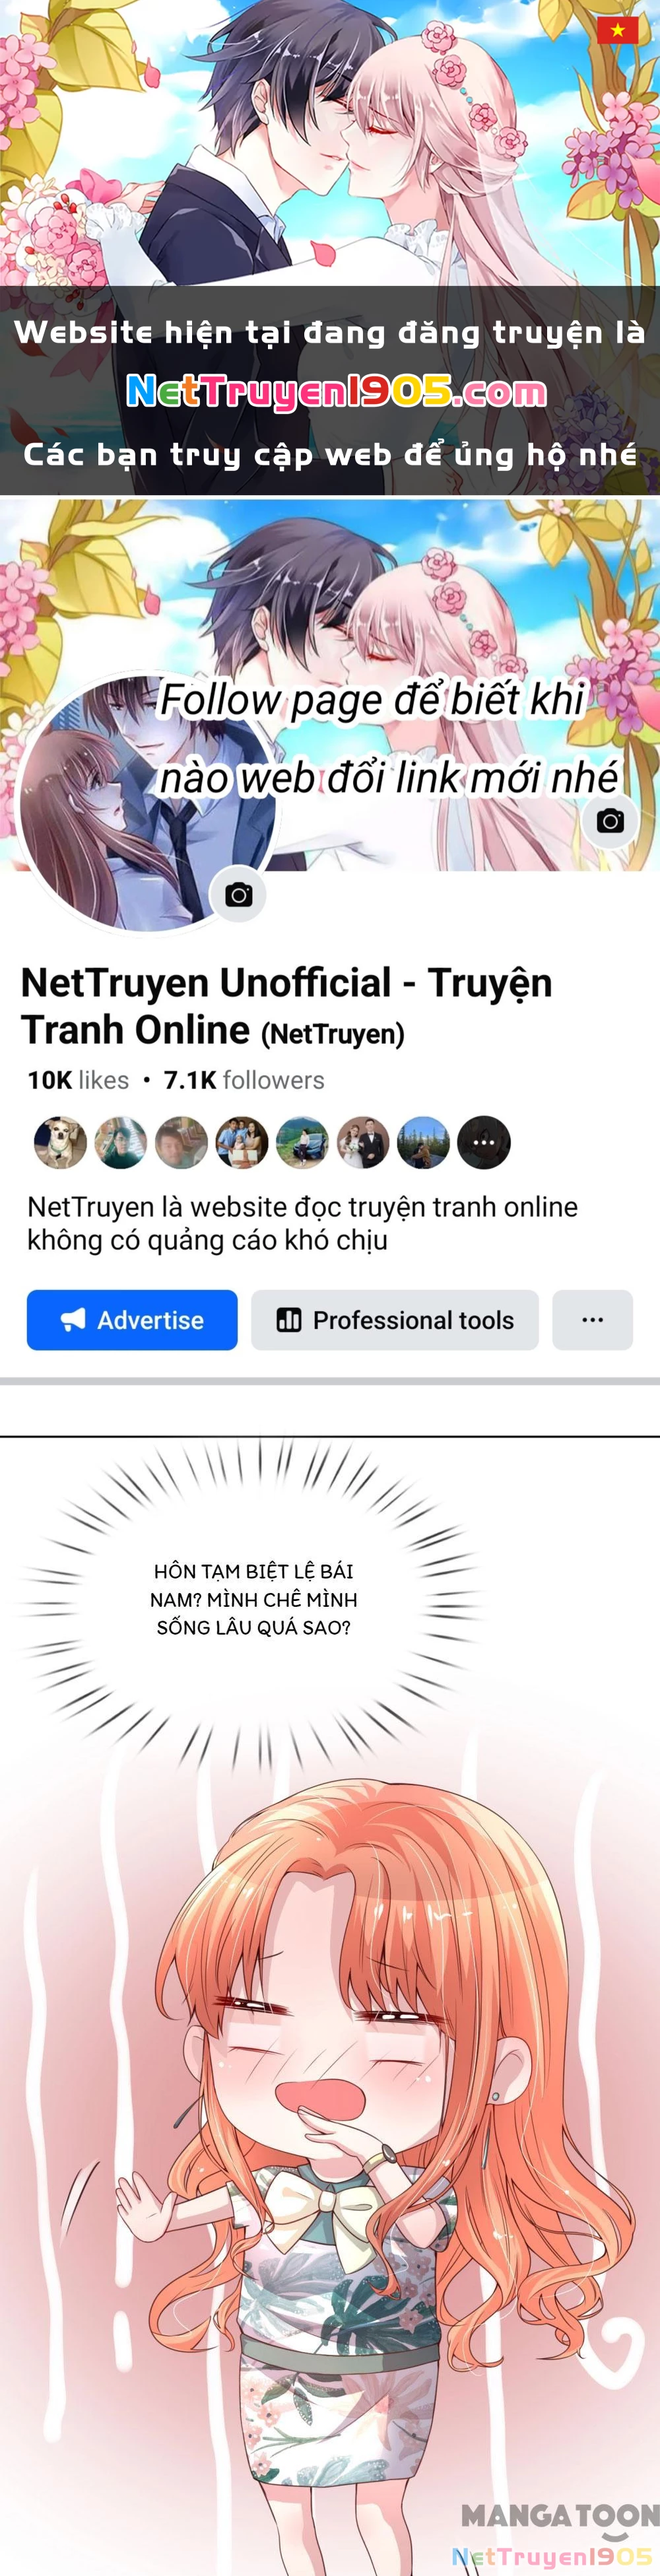Click the cover photo camera icon
This screenshot has width=660, height=2576.
[x=610, y=821]
